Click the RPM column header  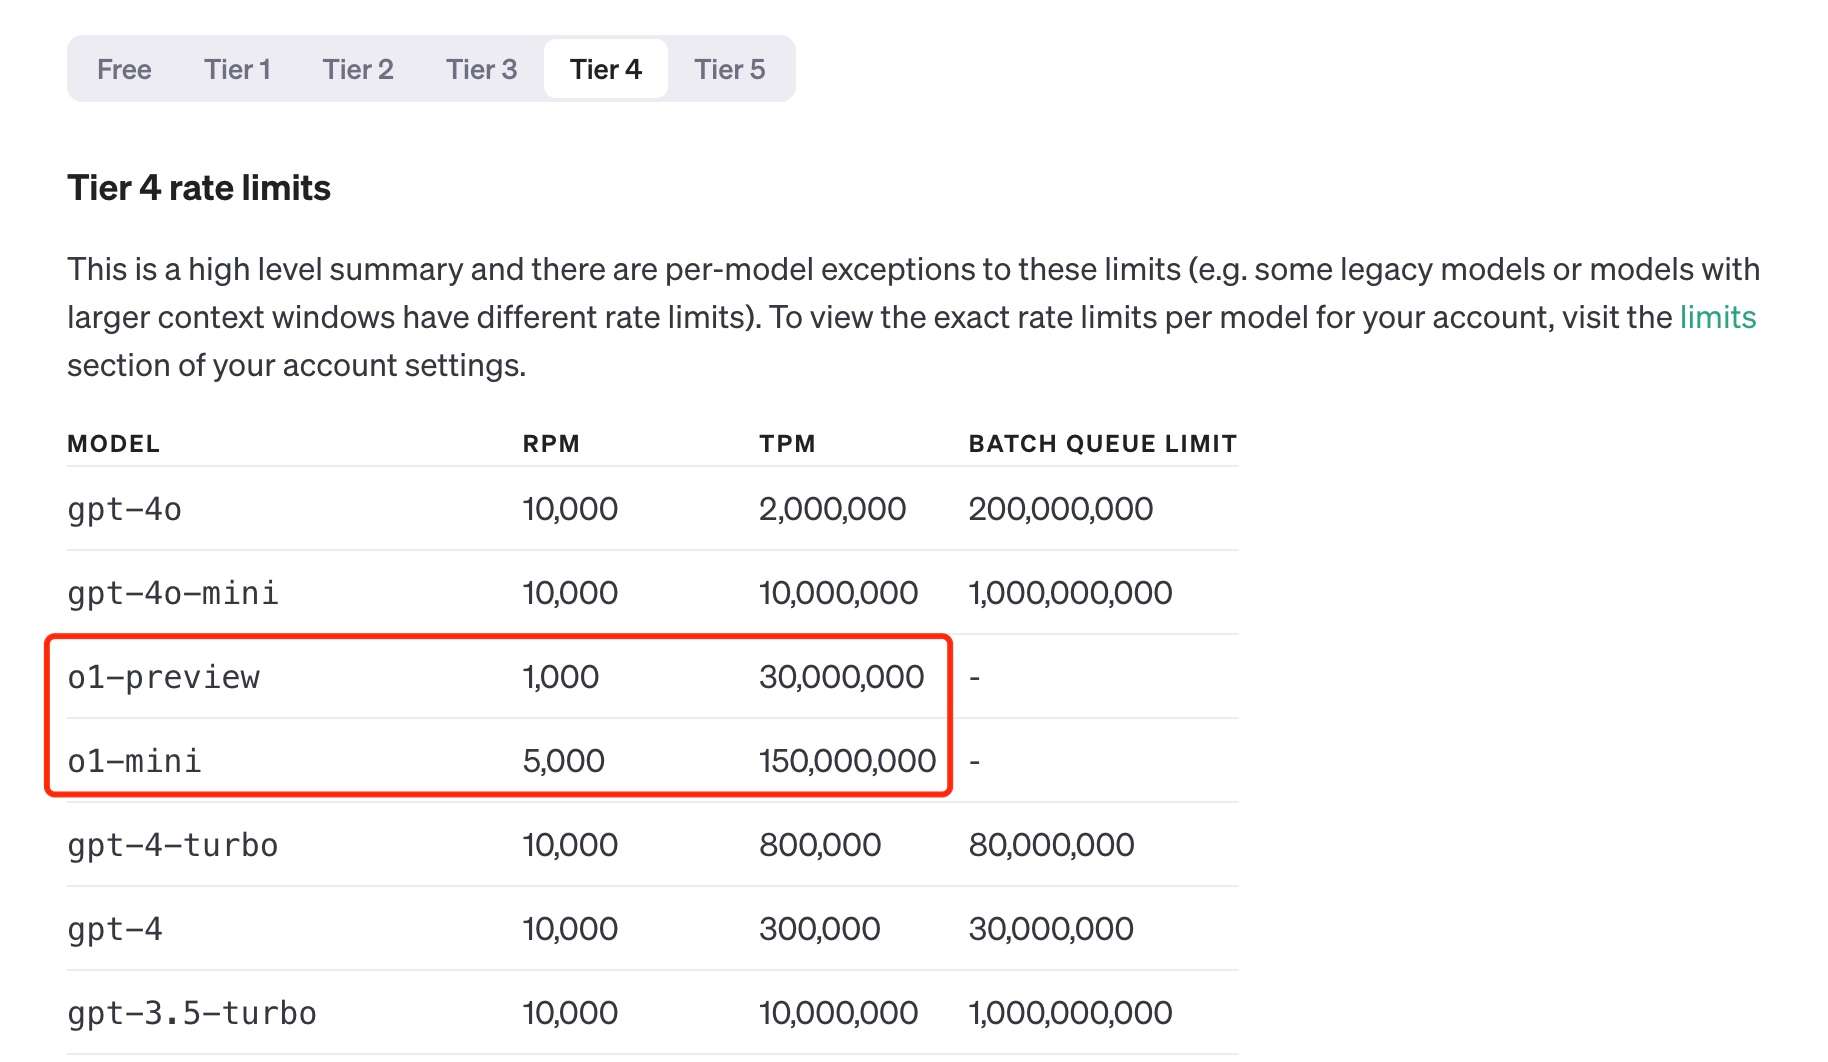551,444
